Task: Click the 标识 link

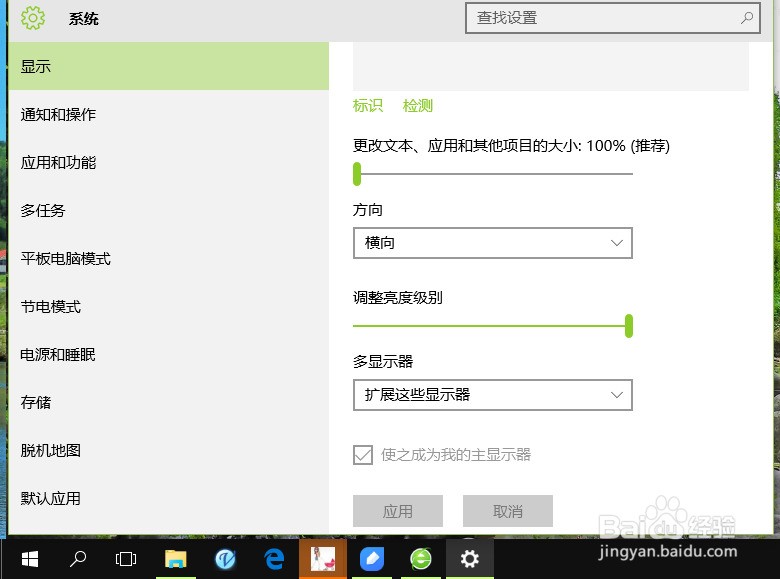Action: coord(368,105)
